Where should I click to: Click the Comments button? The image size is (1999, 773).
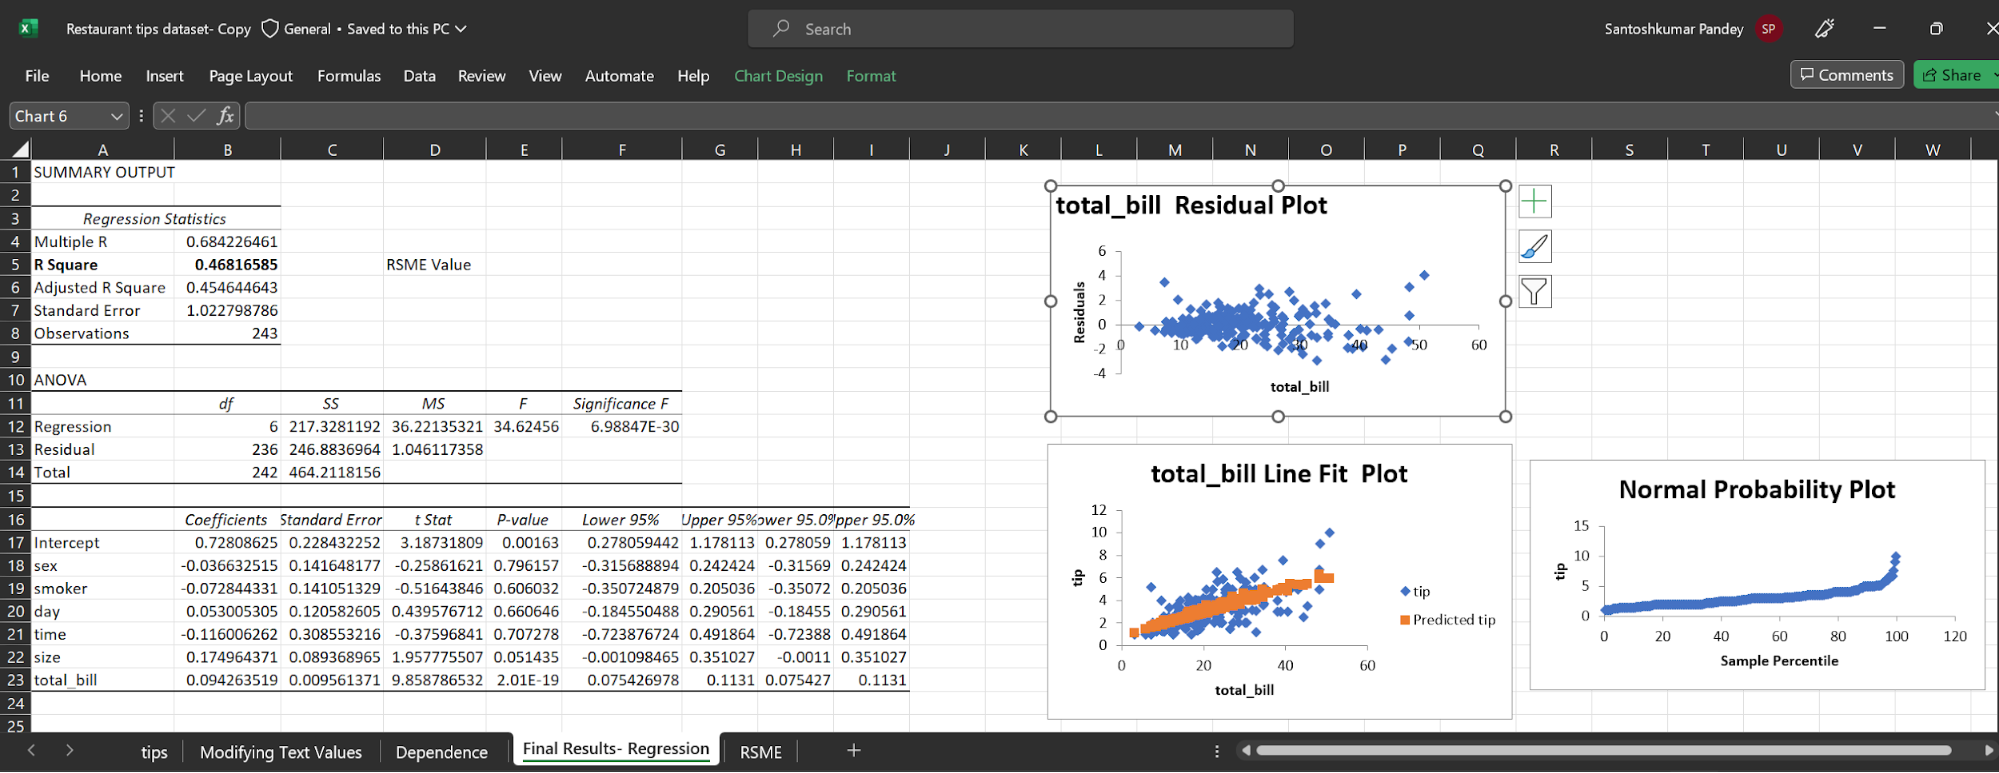point(1846,75)
